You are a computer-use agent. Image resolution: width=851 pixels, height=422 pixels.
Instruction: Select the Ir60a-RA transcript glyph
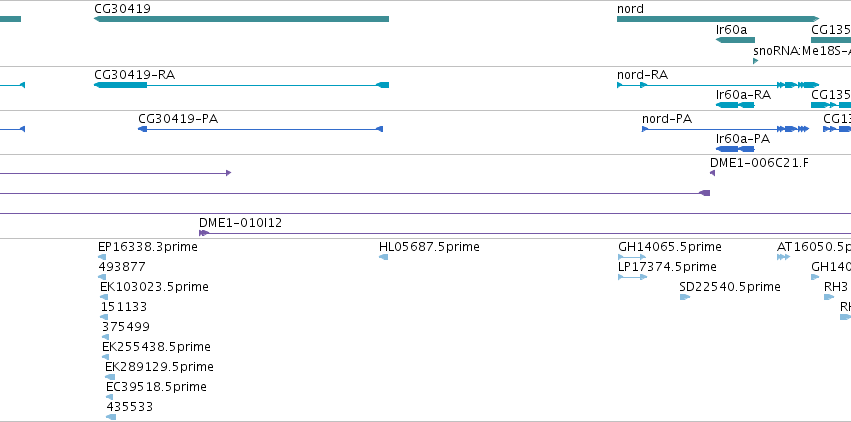click(x=735, y=105)
